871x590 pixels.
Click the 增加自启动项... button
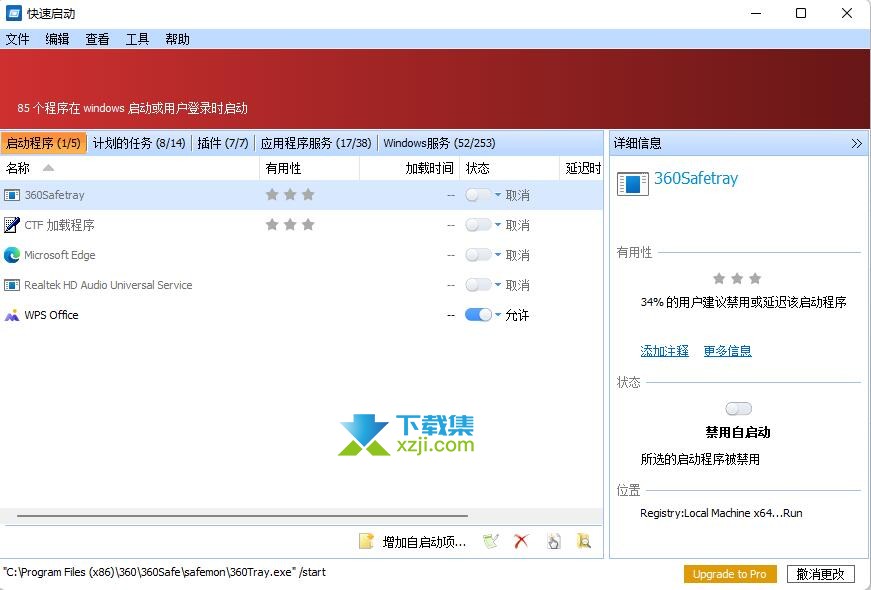click(x=413, y=541)
